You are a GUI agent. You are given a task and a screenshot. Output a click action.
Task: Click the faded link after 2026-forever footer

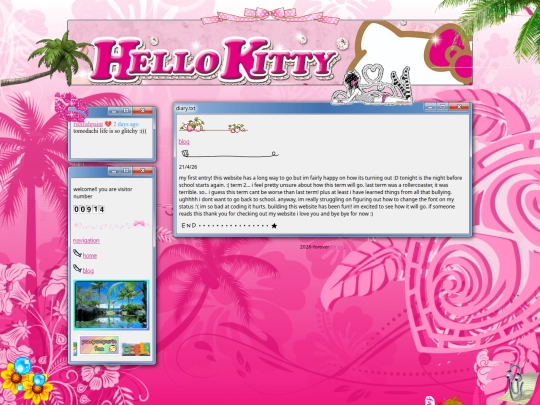[337, 247]
